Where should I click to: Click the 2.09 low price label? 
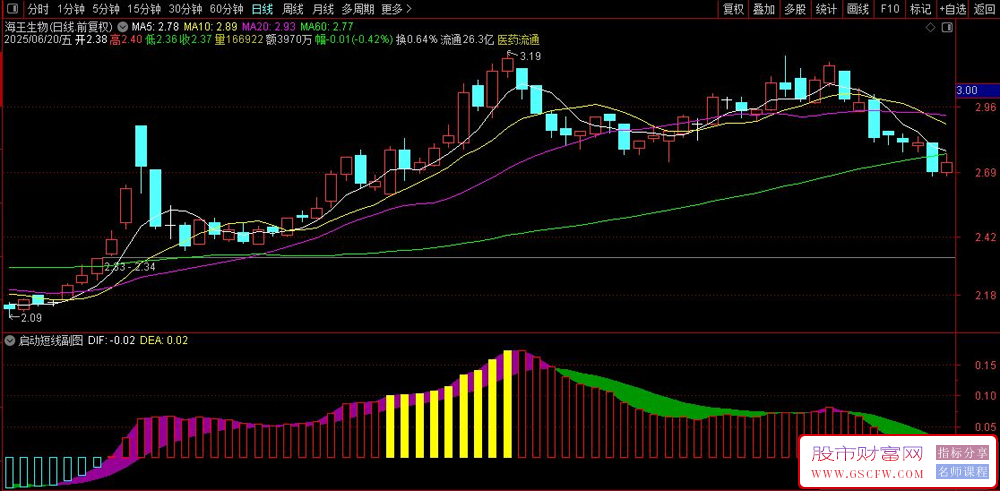point(31,316)
